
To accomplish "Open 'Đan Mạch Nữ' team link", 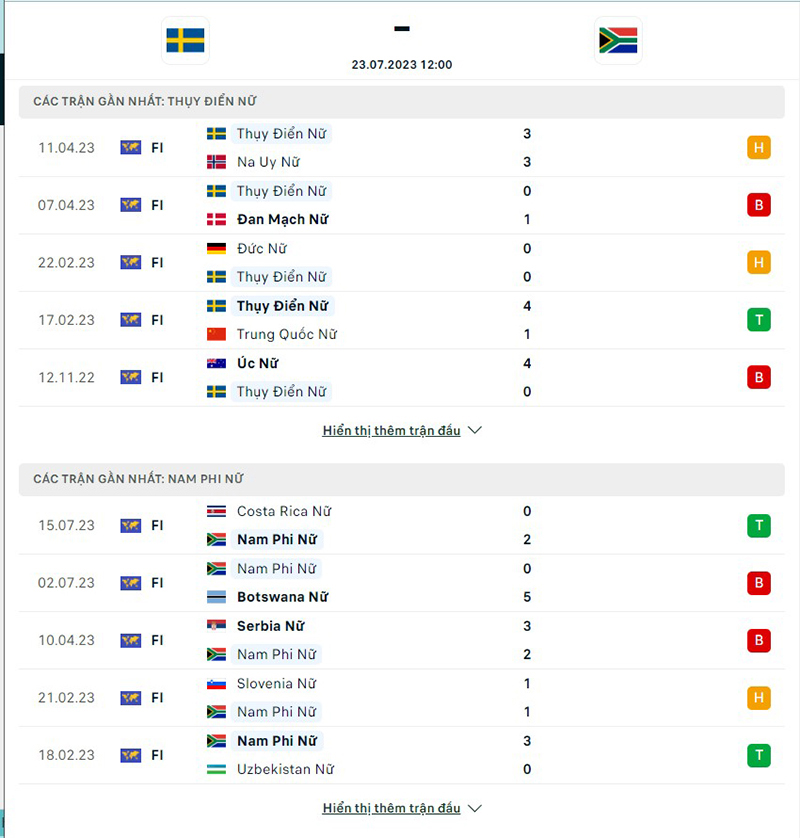I will click(x=283, y=219).
